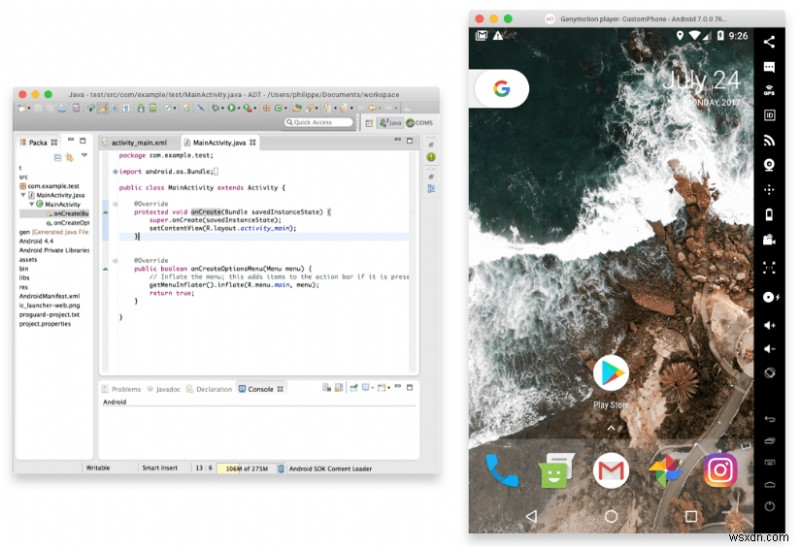This screenshot has height=547, width=800.
Task: Open the Phone app in Android dock
Action: point(501,470)
